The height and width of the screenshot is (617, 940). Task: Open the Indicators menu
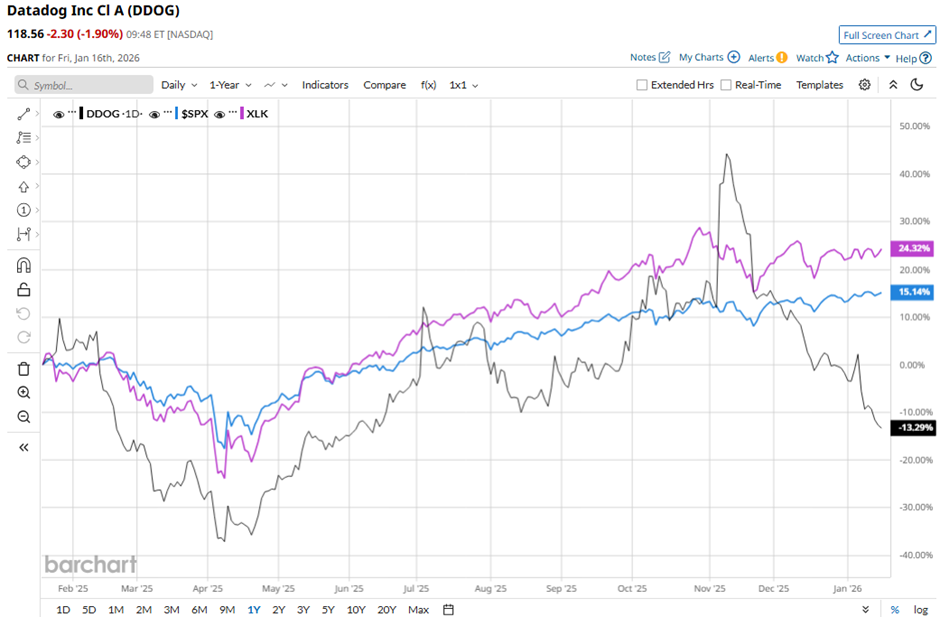coord(325,85)
